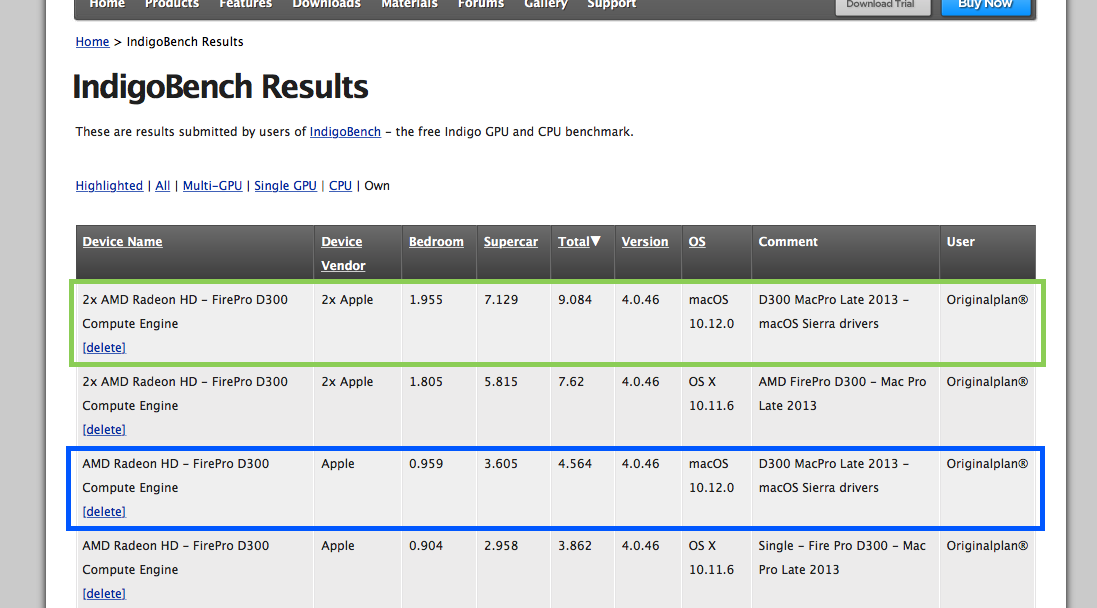Screen dimensions: 1097x608
Task: Click the Download Trial button
Action: click(x=883, y=6)
